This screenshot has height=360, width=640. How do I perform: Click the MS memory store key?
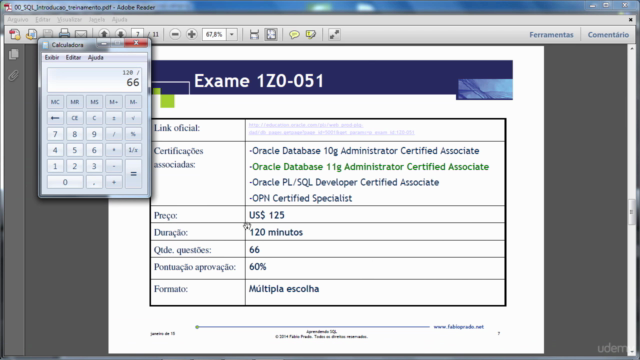[94, 102]
